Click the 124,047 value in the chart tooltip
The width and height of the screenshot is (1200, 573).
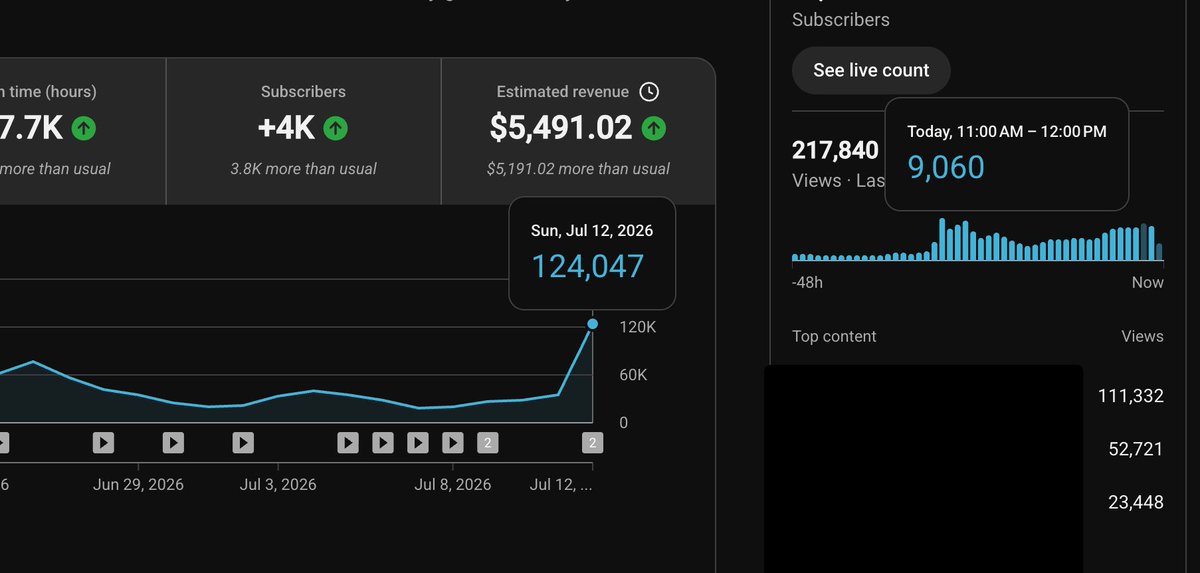click(588, 266)
